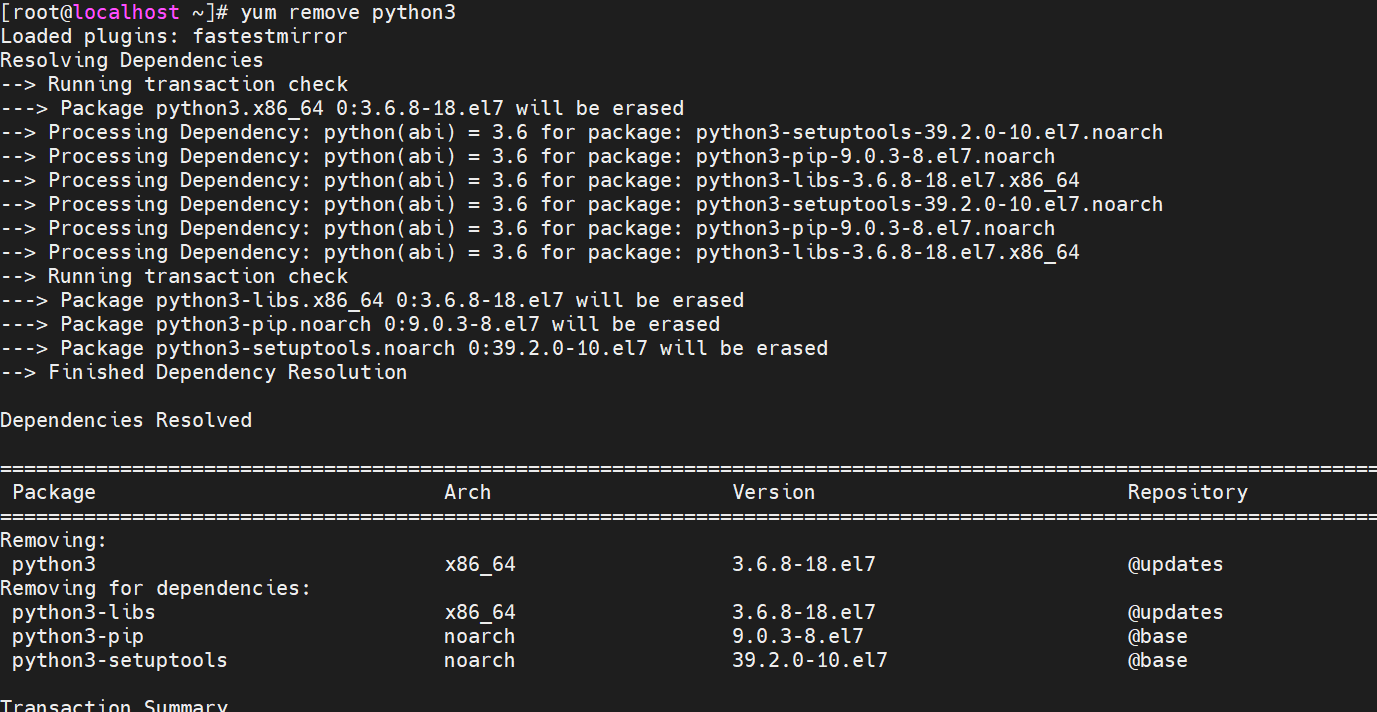Click "@base" repository in the python3-setuptools row
The image size is (1377, 712).
coord(1157,660)
